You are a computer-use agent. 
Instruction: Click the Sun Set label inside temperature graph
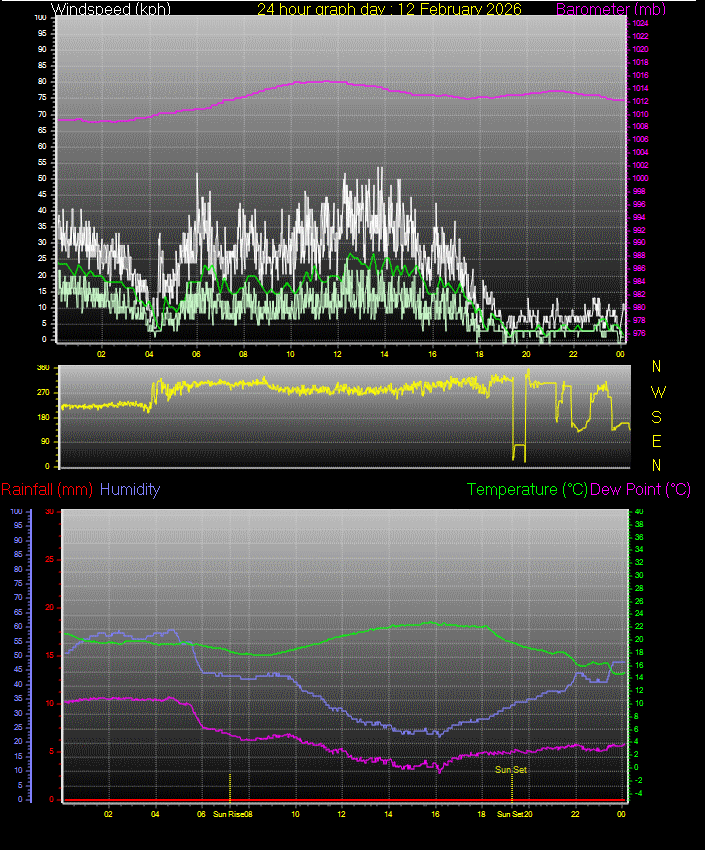point(510,770)
